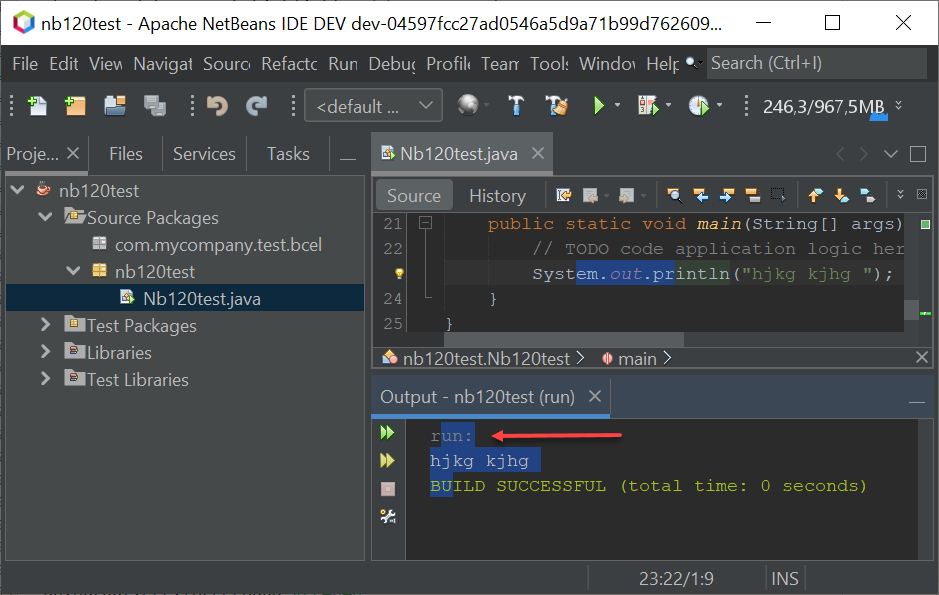Click the editor horizontal scrollbar
The width and height of the screenshot is (939, 595).
(x=563, y=339)
